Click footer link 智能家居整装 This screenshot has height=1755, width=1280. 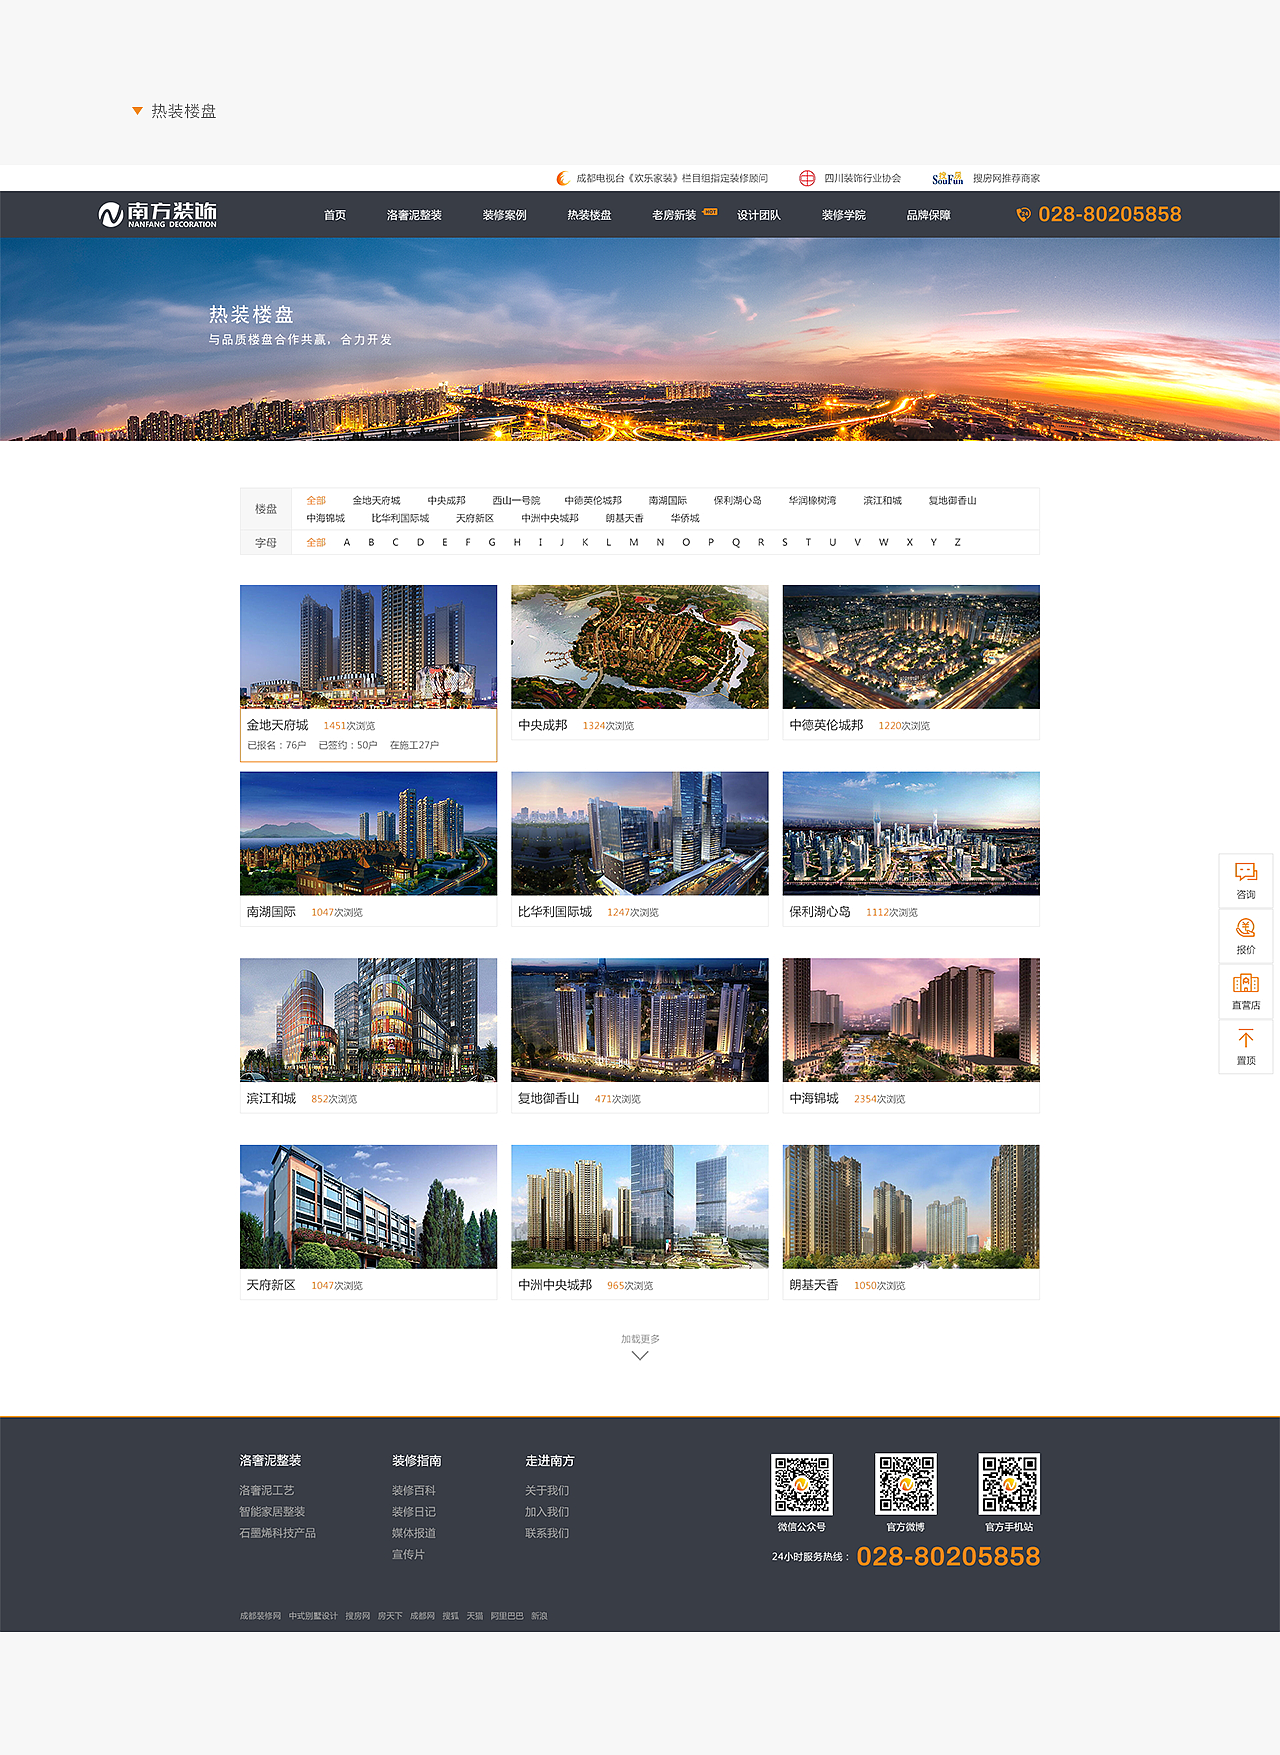click(x=272, y=1511)
